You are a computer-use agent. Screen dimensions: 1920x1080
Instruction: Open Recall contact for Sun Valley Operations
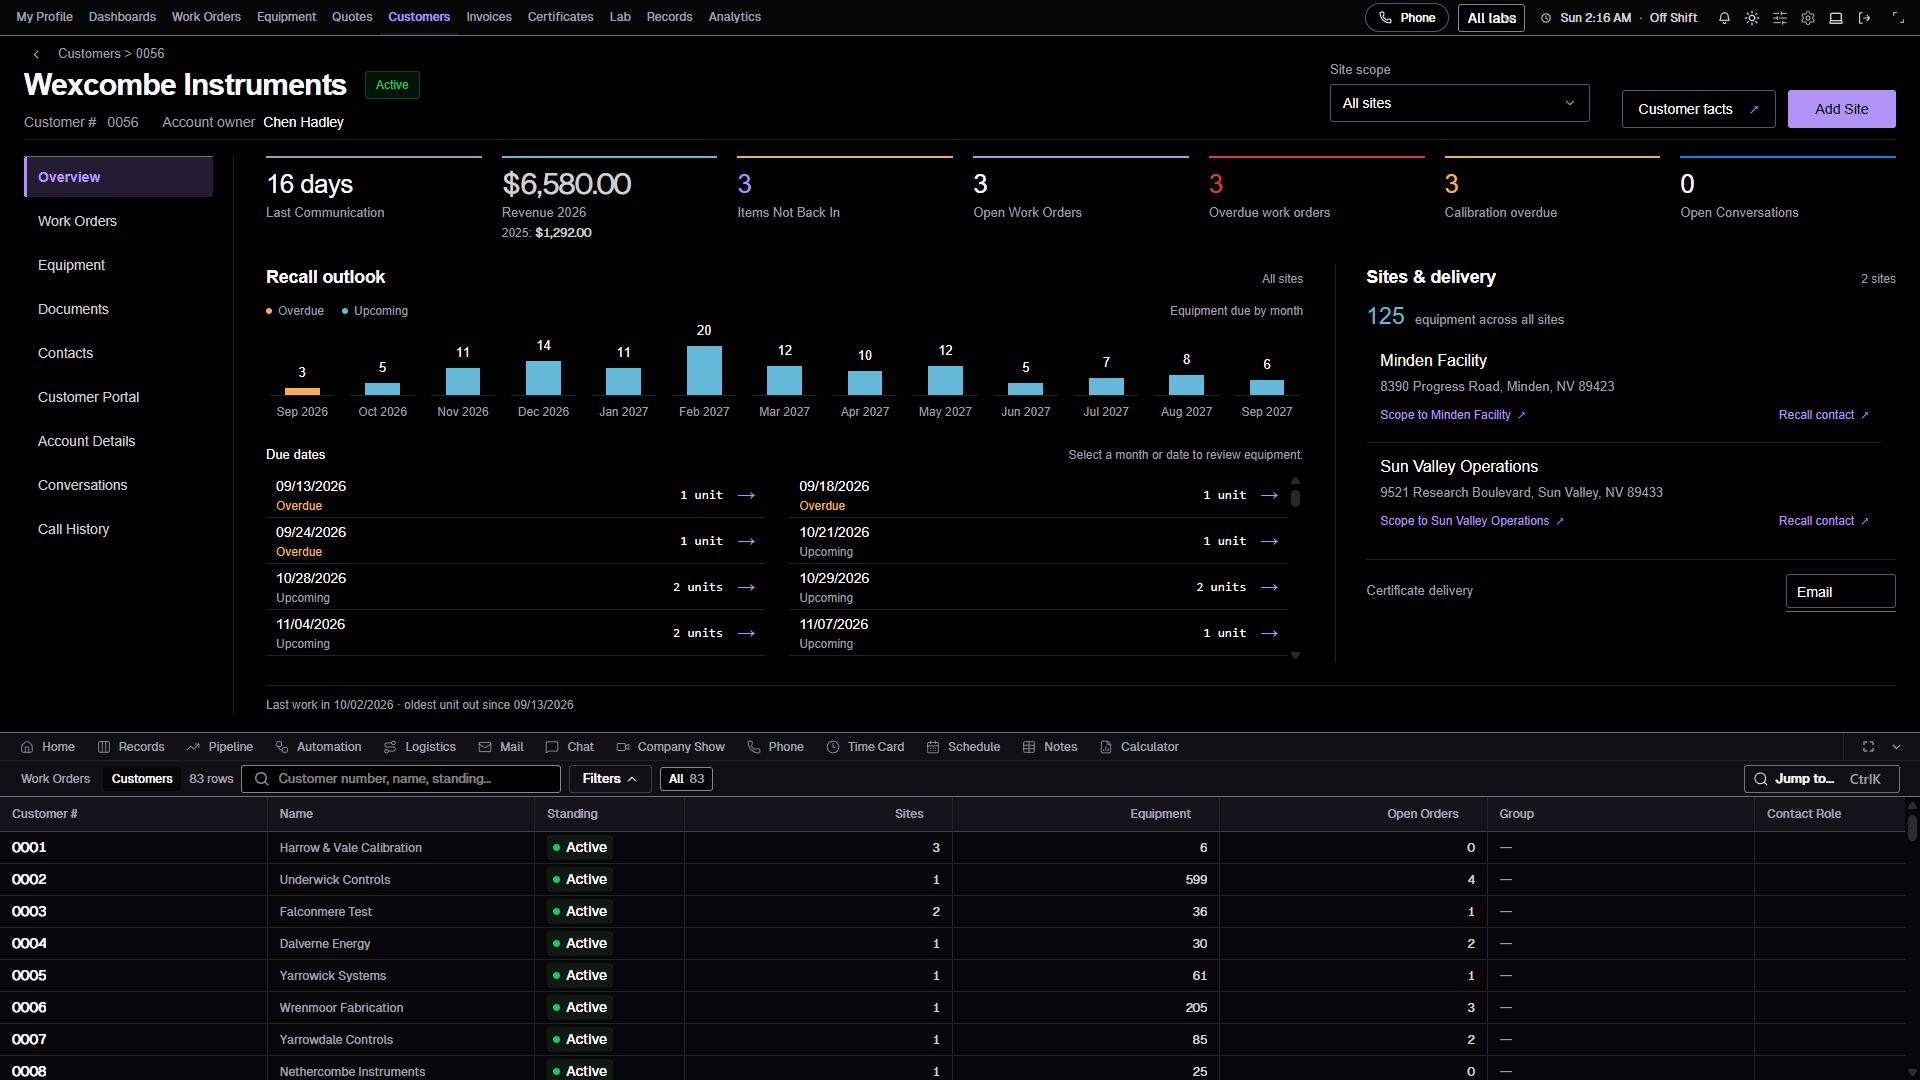[x=1823, y=521]
